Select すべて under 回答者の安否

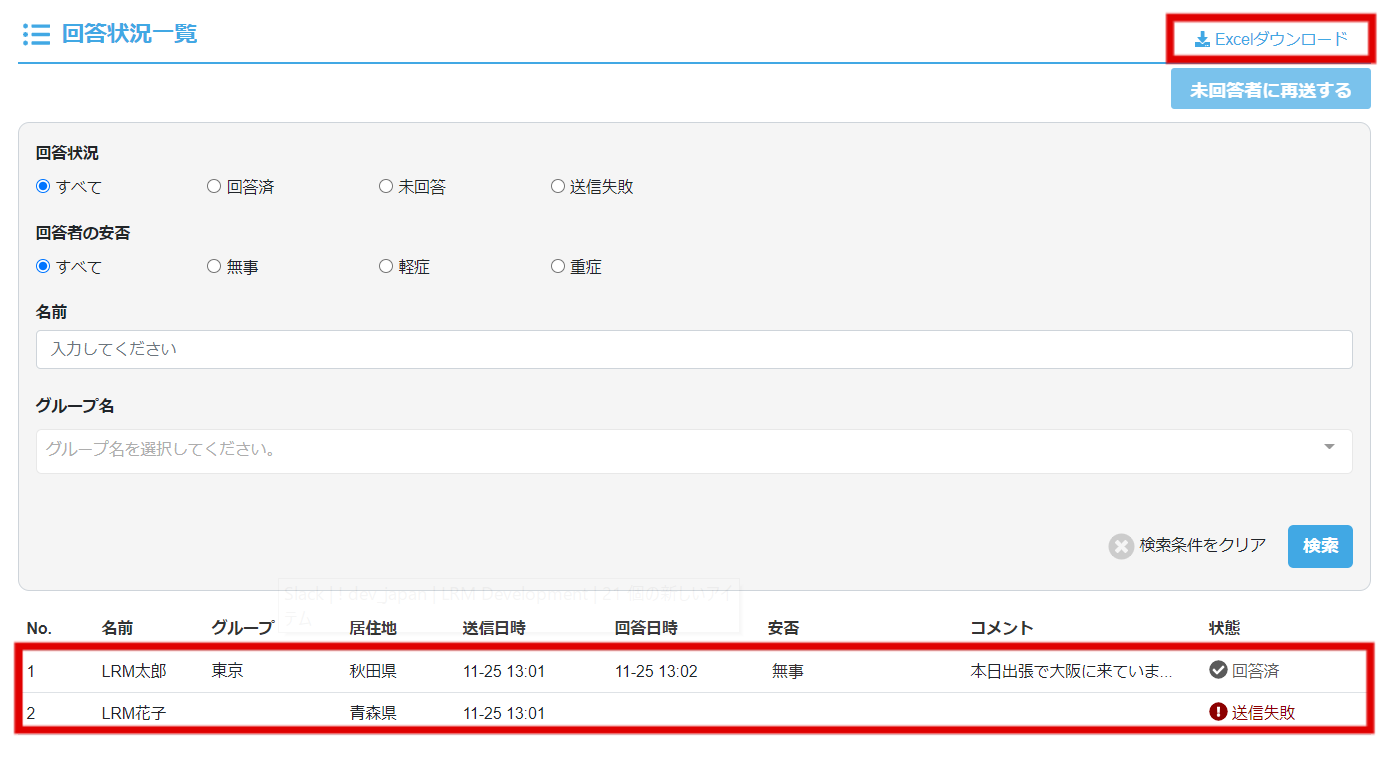pos(43,266)
